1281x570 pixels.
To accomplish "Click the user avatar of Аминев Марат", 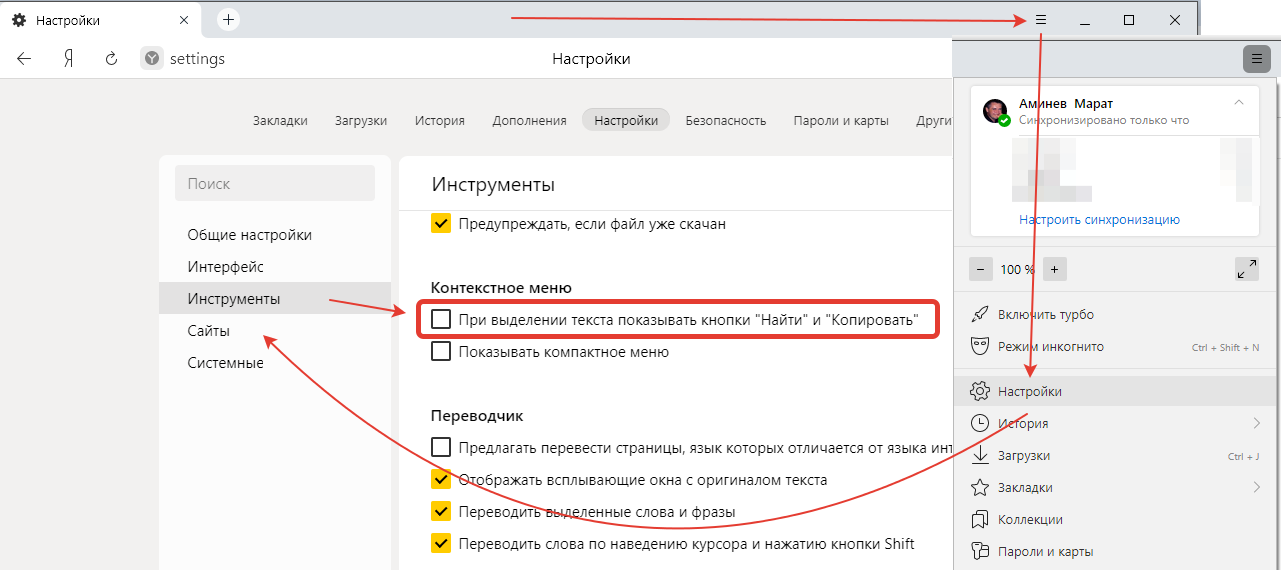I will pos(996,111).
